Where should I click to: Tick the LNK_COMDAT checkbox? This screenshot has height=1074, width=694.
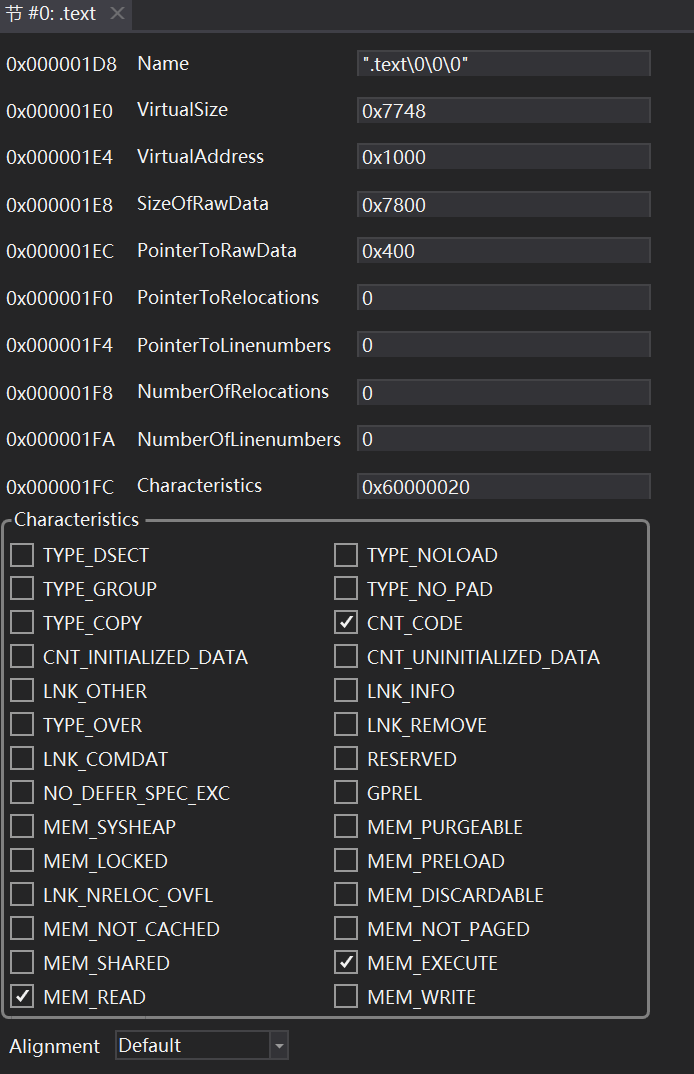[x=22, y=759]
